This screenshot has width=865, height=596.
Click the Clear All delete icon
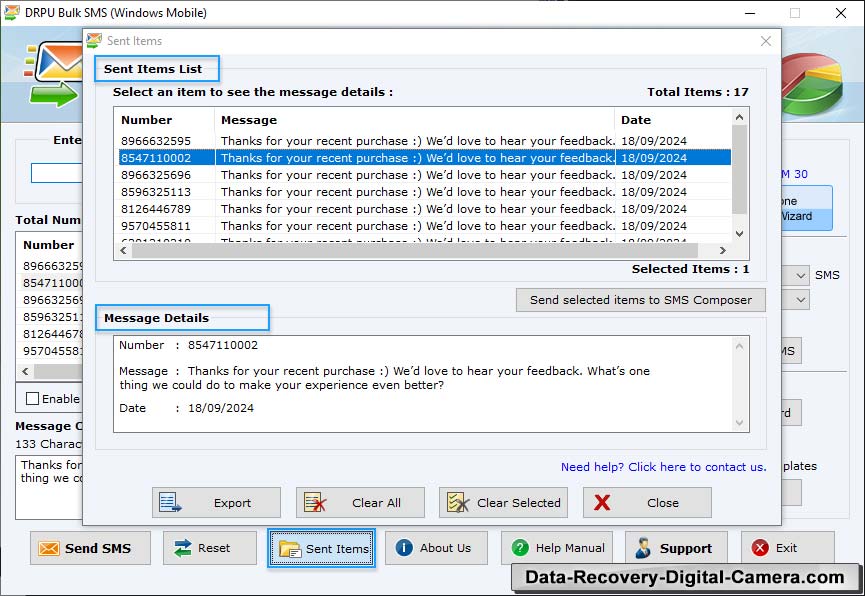tap(315, 502)
